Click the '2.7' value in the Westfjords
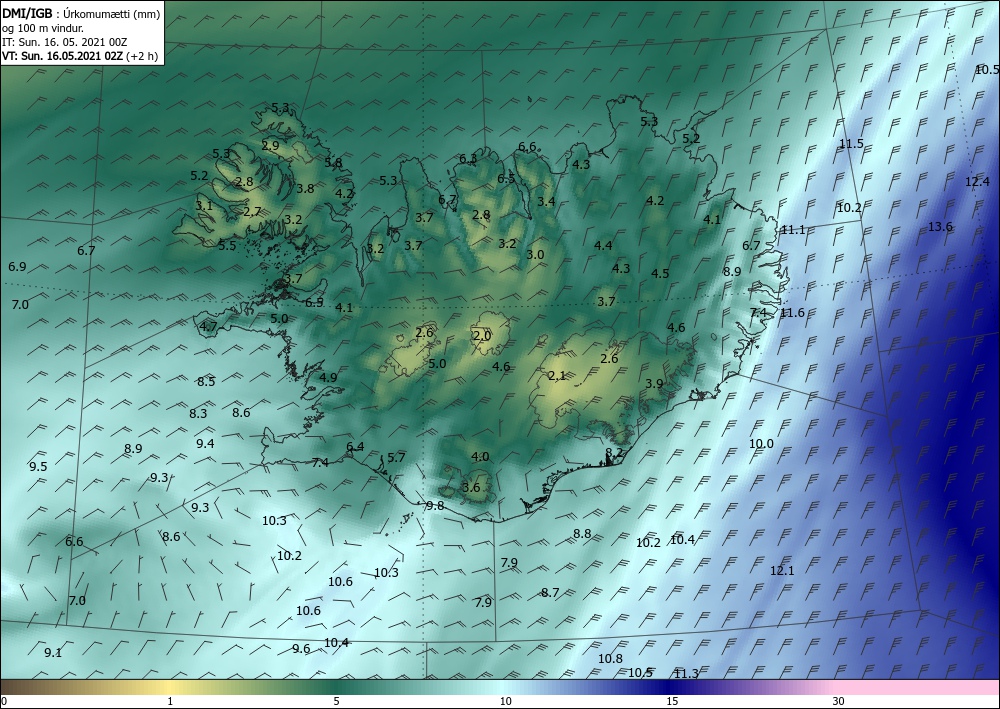 252,212
